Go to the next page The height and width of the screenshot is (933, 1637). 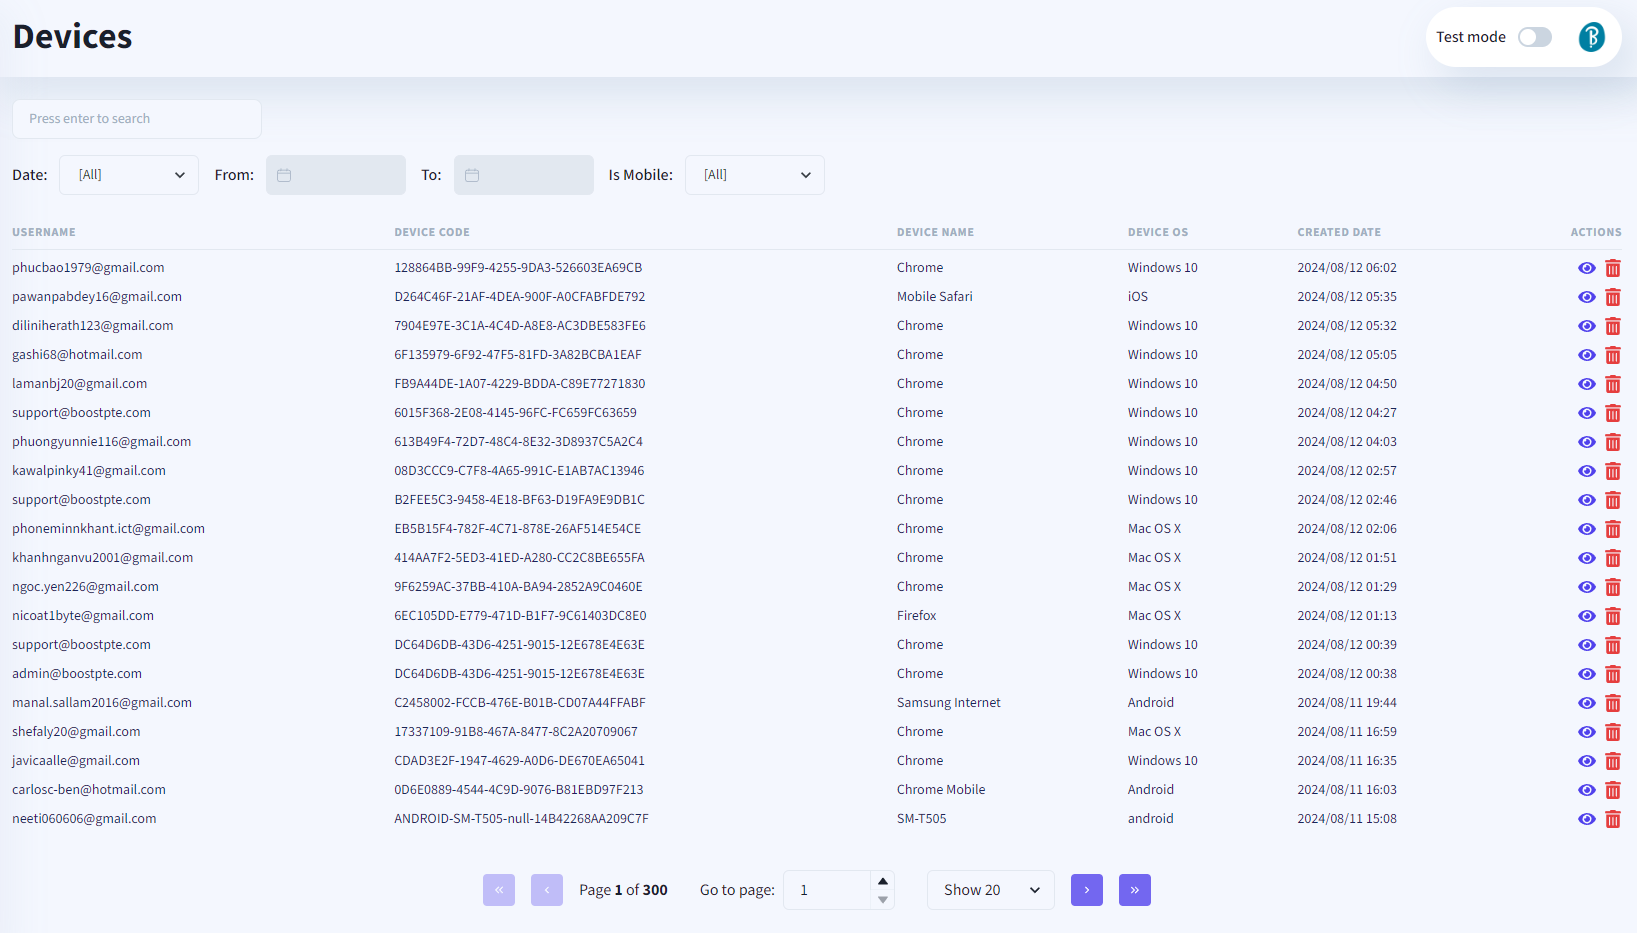[1086, 890]
